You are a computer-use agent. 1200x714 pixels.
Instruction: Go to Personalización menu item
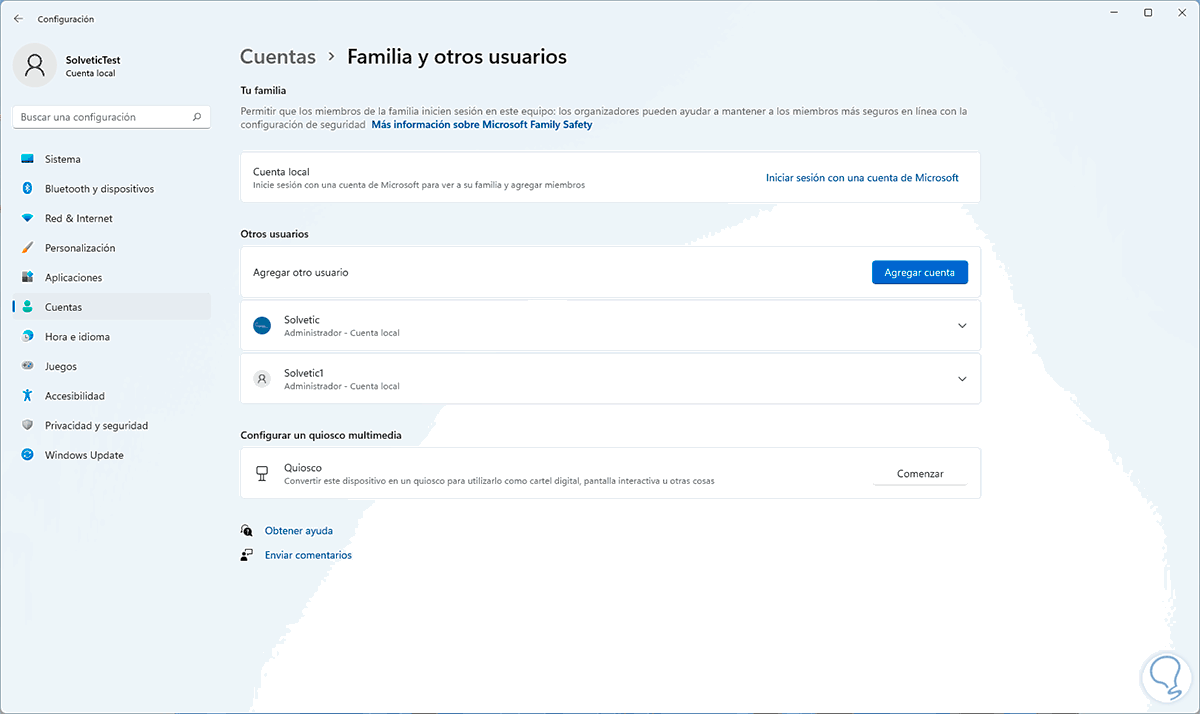[x=80, y=248]
